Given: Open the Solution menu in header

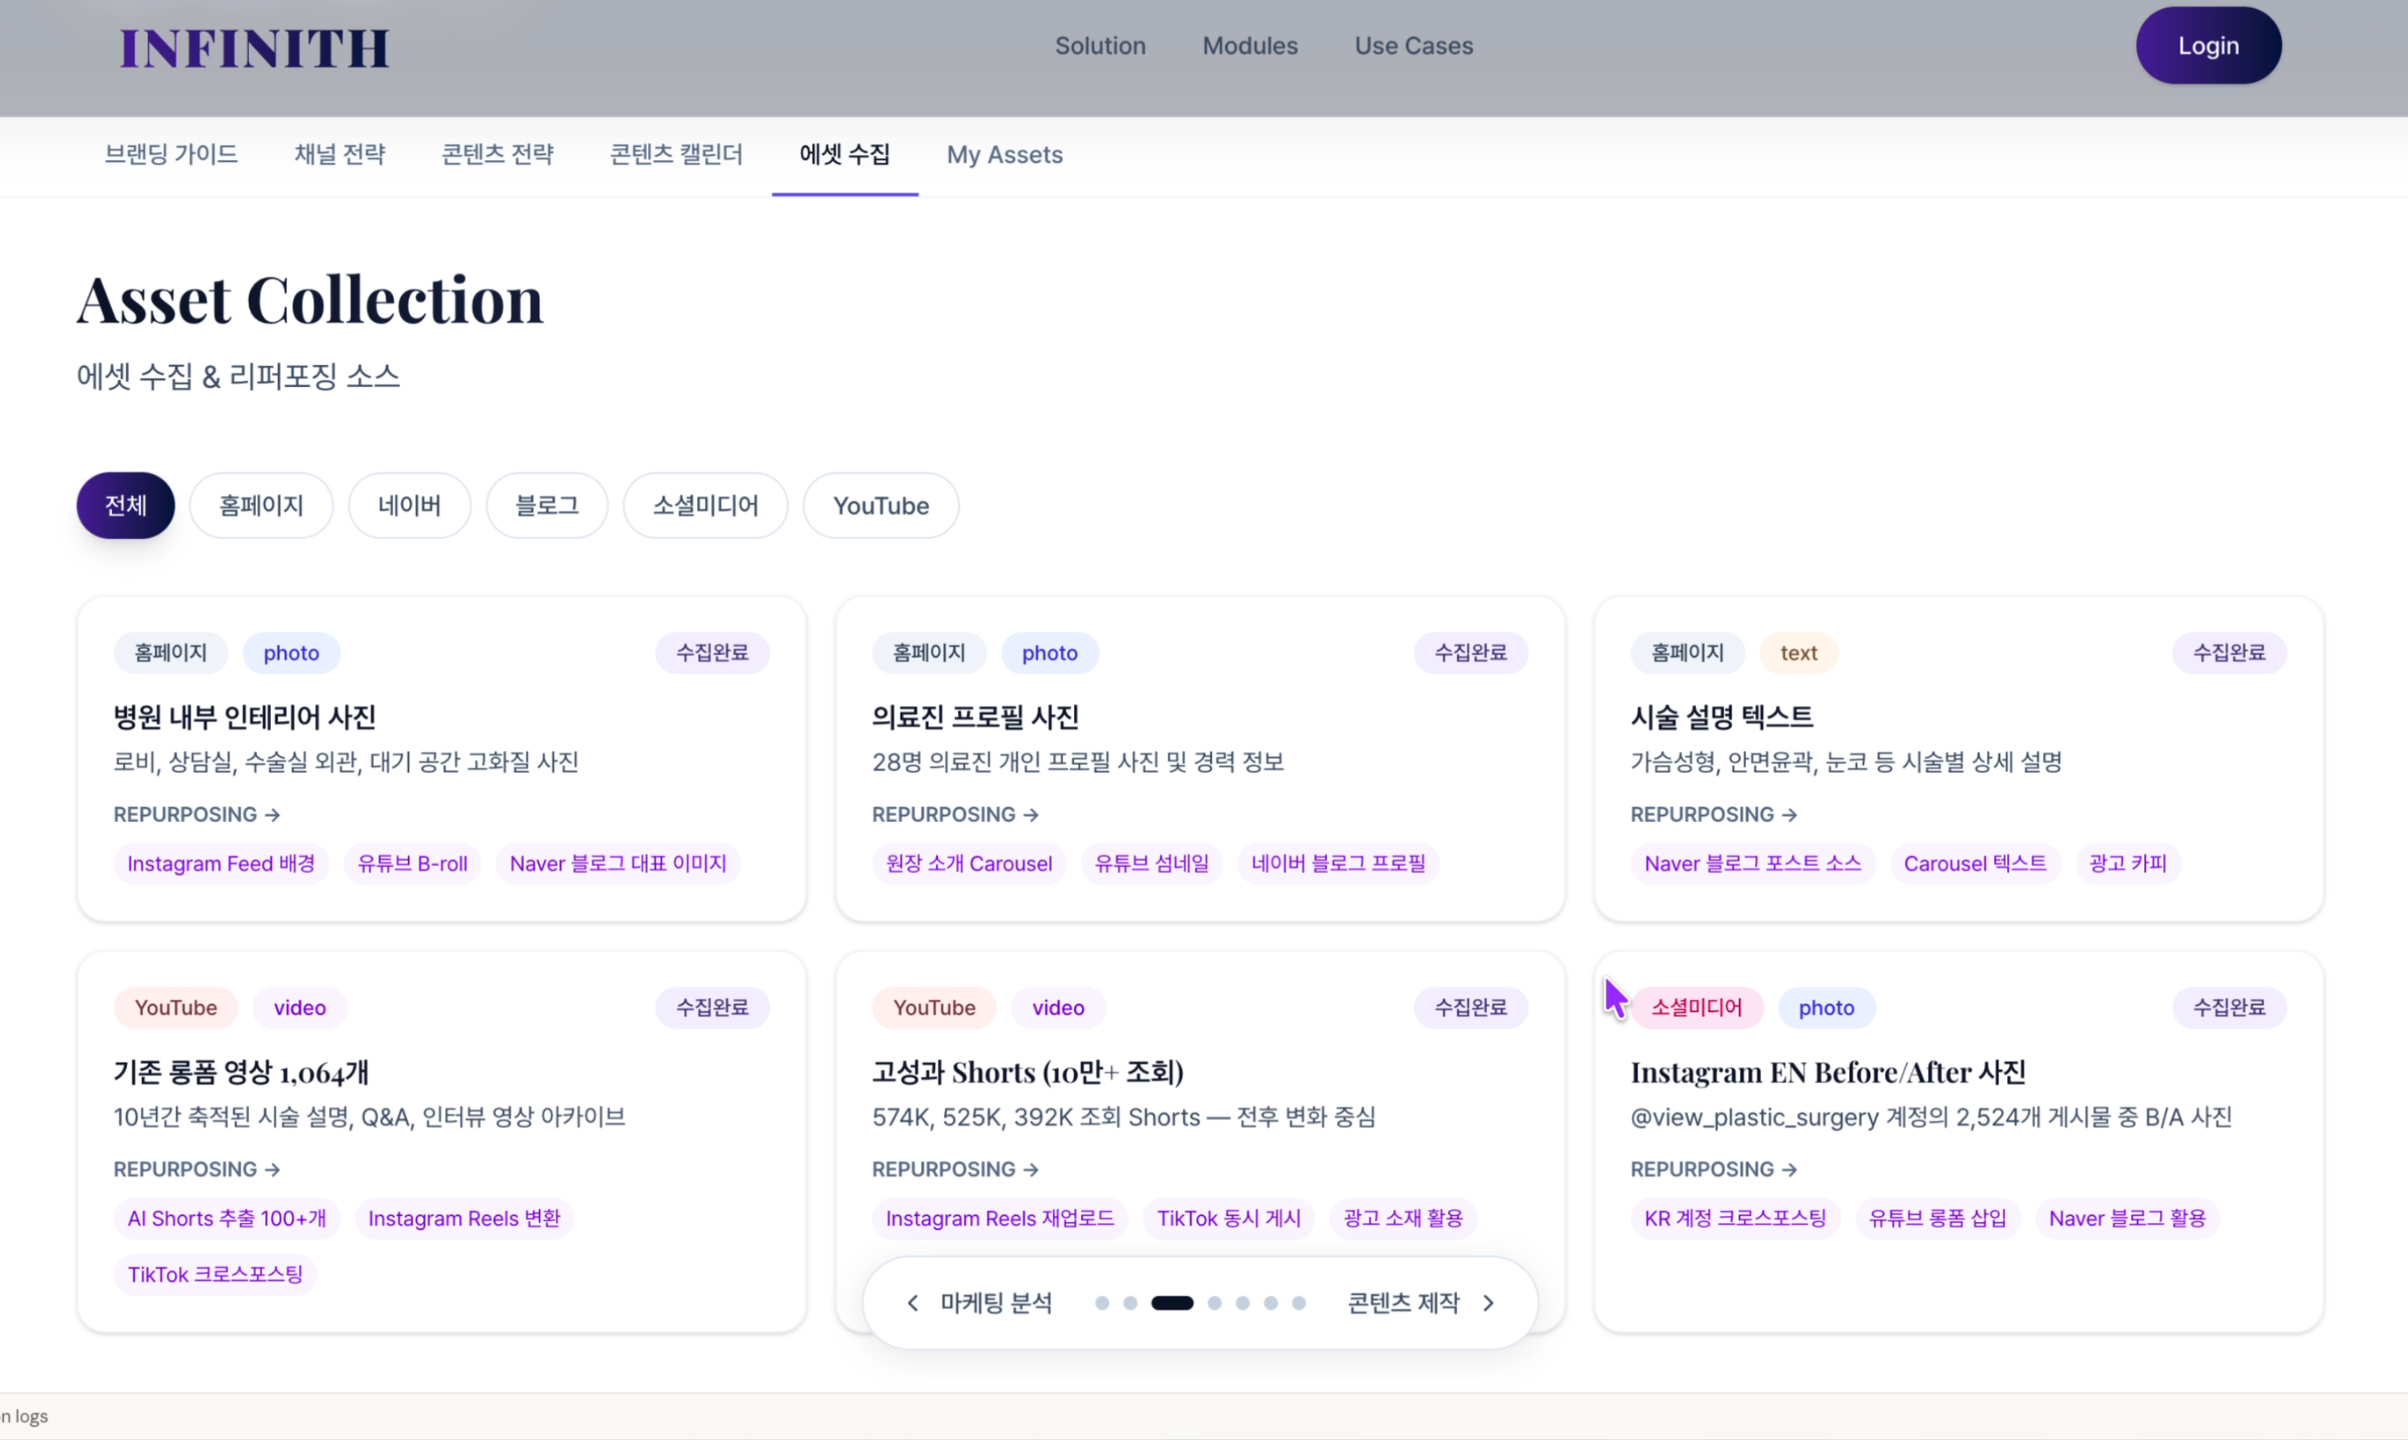Looking at the screenshot, I should click(x=1100, y=46).
